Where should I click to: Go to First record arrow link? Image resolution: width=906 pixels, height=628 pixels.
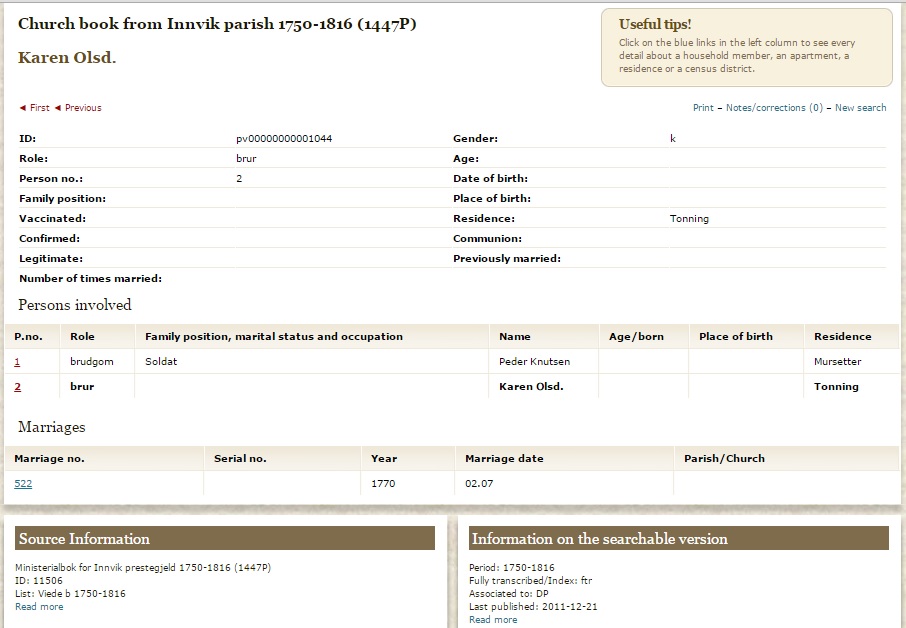[x=35, y=107]
